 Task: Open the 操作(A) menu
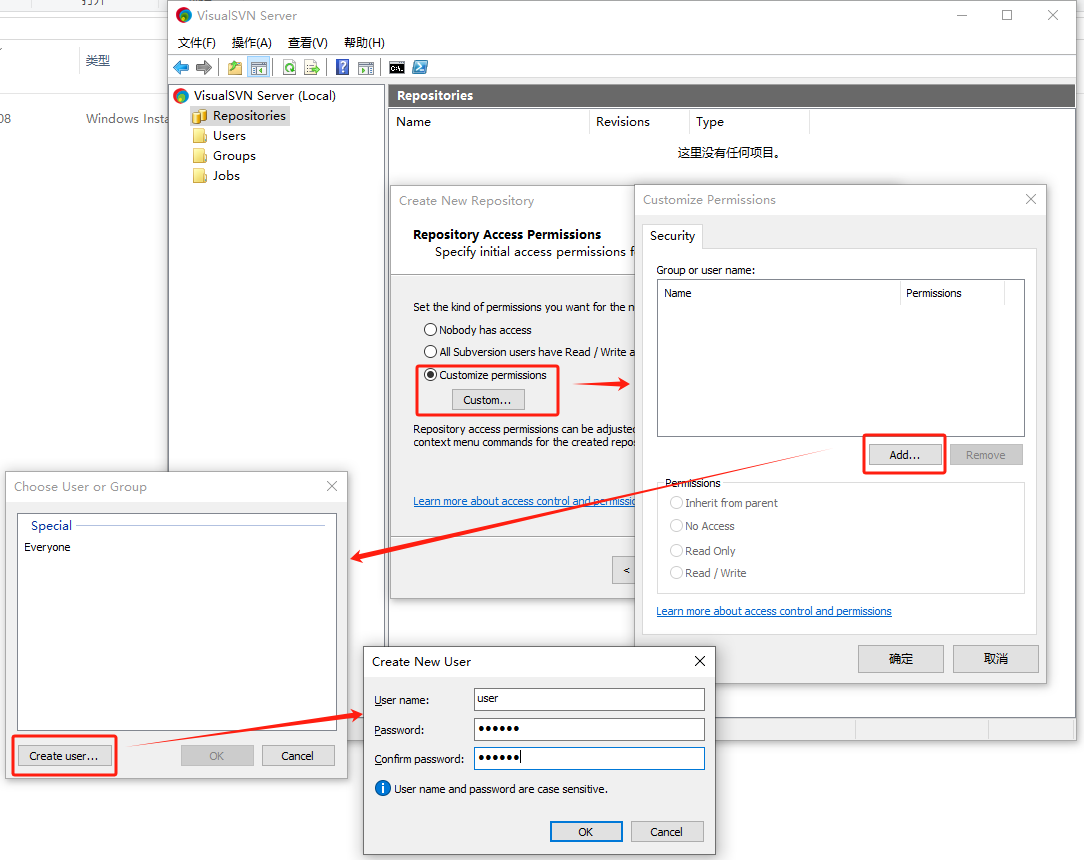coord(252,43)
